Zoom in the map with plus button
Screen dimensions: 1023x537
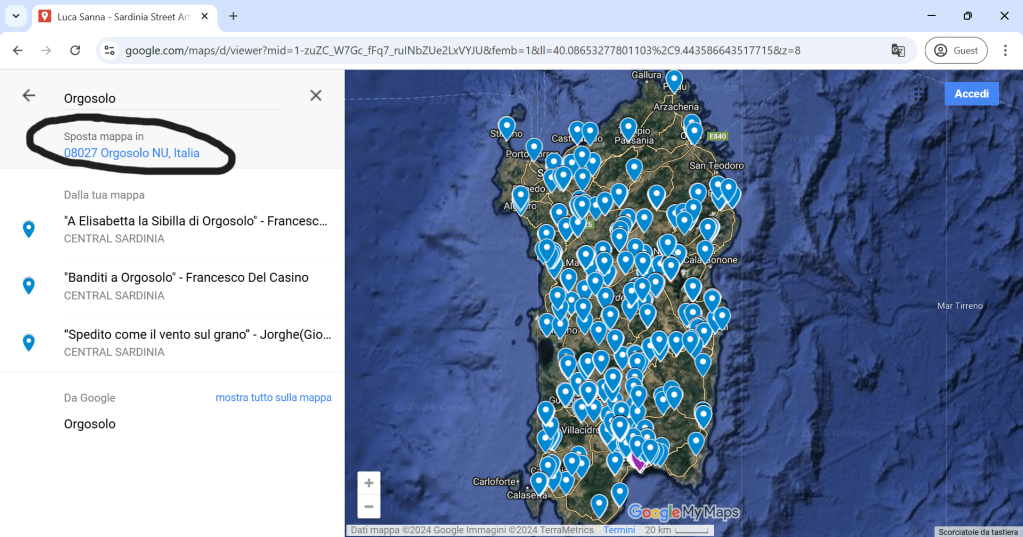point(369,483)
